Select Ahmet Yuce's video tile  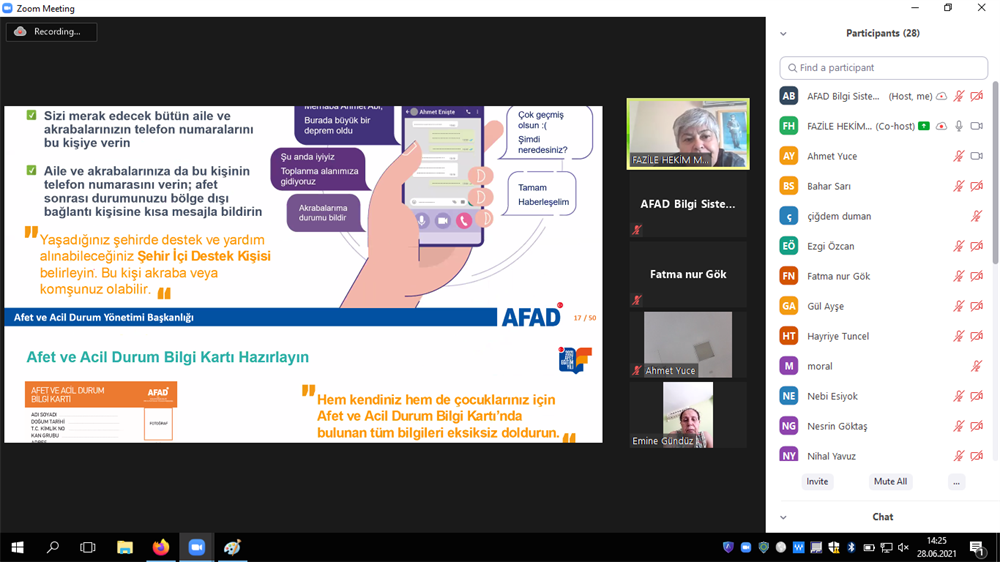688,344
